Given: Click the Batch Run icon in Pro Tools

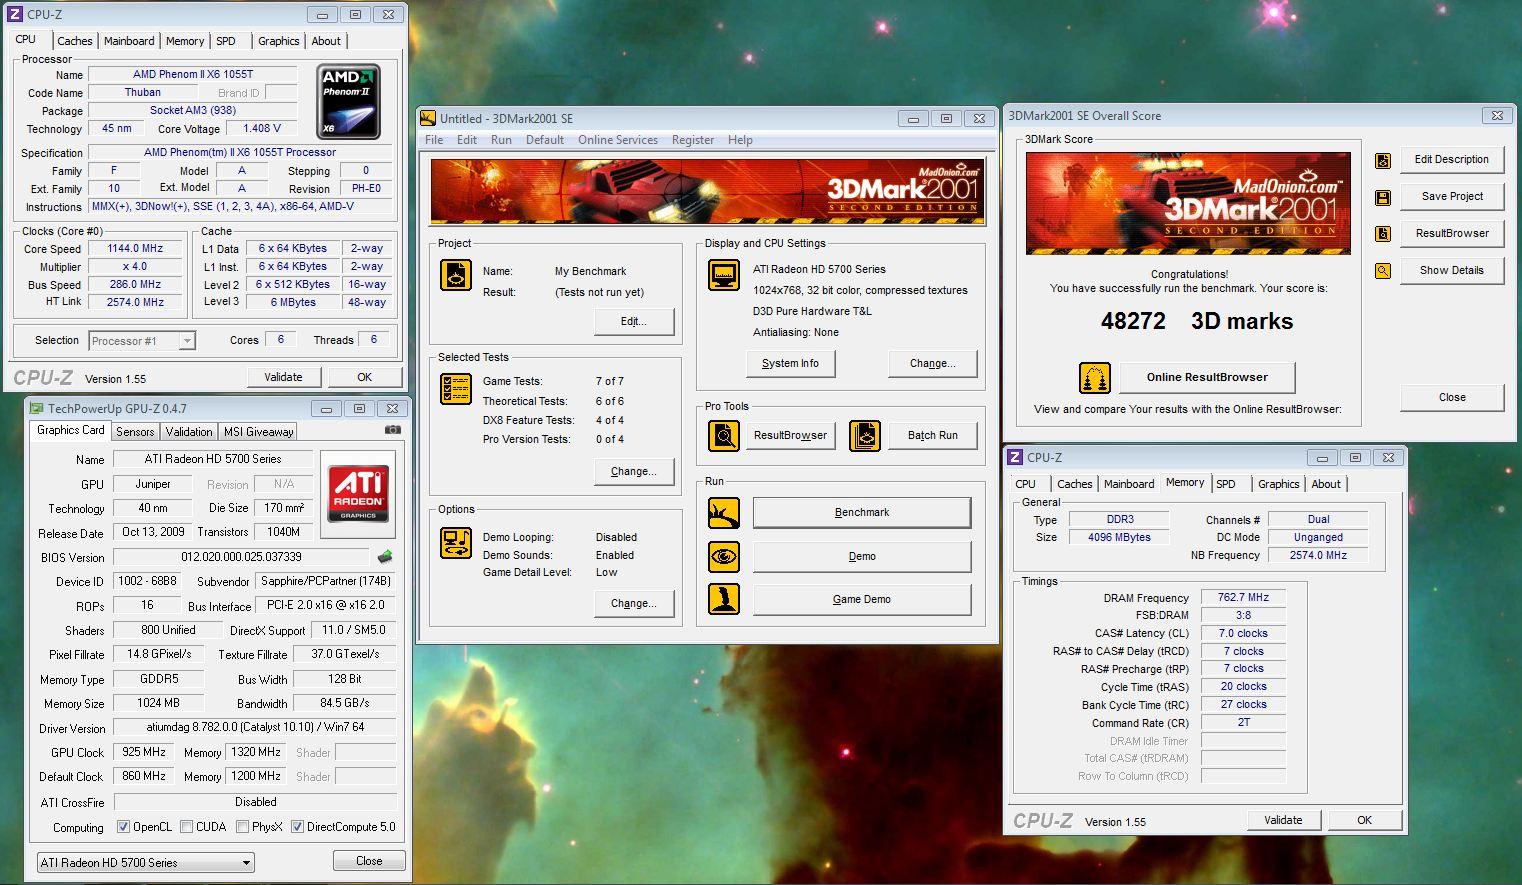Looking at the screenshot, I should click(865, 436).
